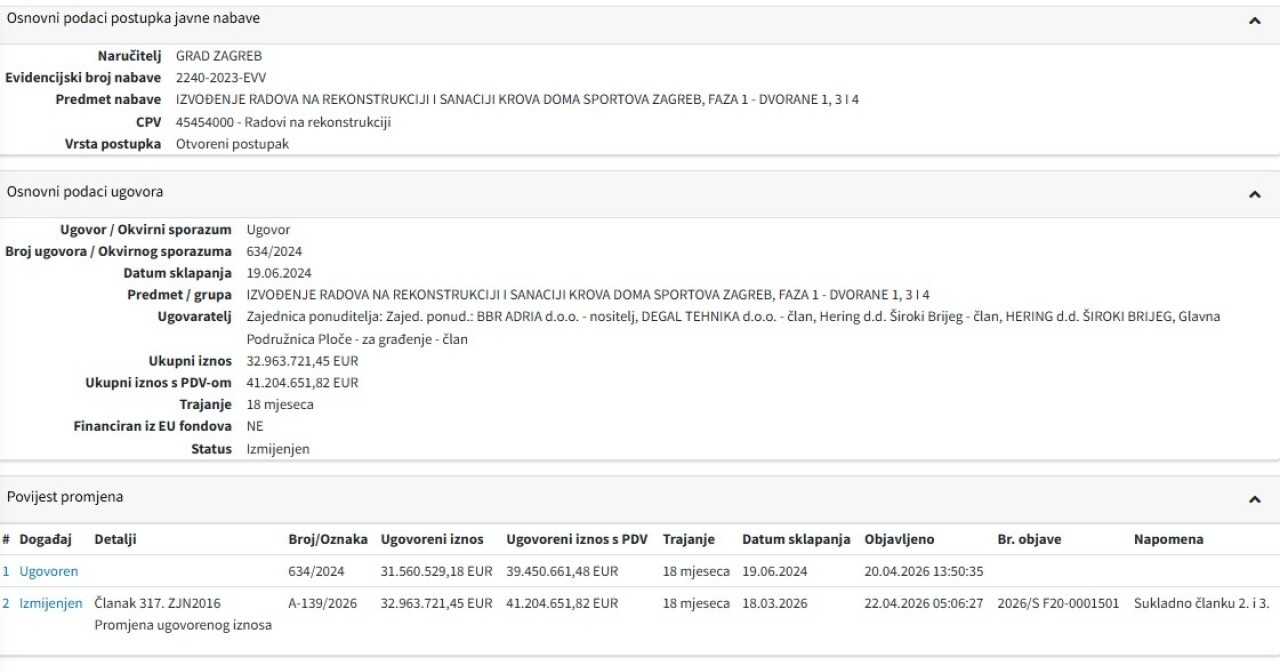Image resolution: width=1280 pixels, height=672 pixels.
Task: Click the Trajanje column header
Action: point(689,539)
